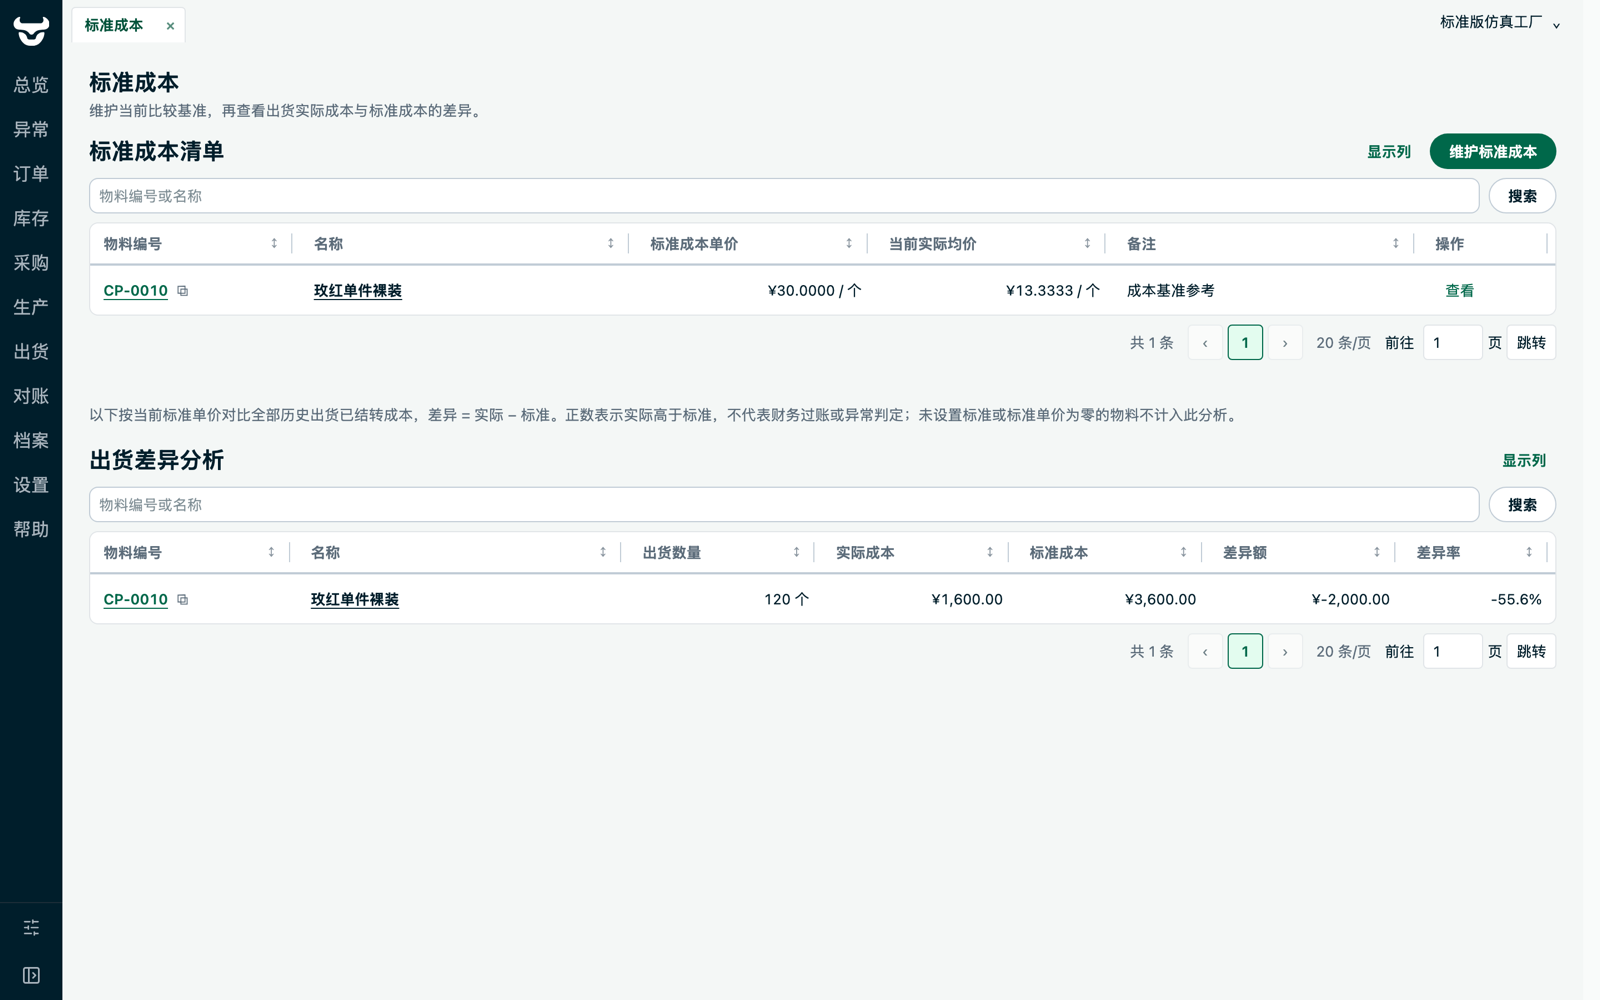The image size is (1600, 1000).
Task: Open 采购 in the sidebar
Action: pyautogui.click(x=31, y=263)
